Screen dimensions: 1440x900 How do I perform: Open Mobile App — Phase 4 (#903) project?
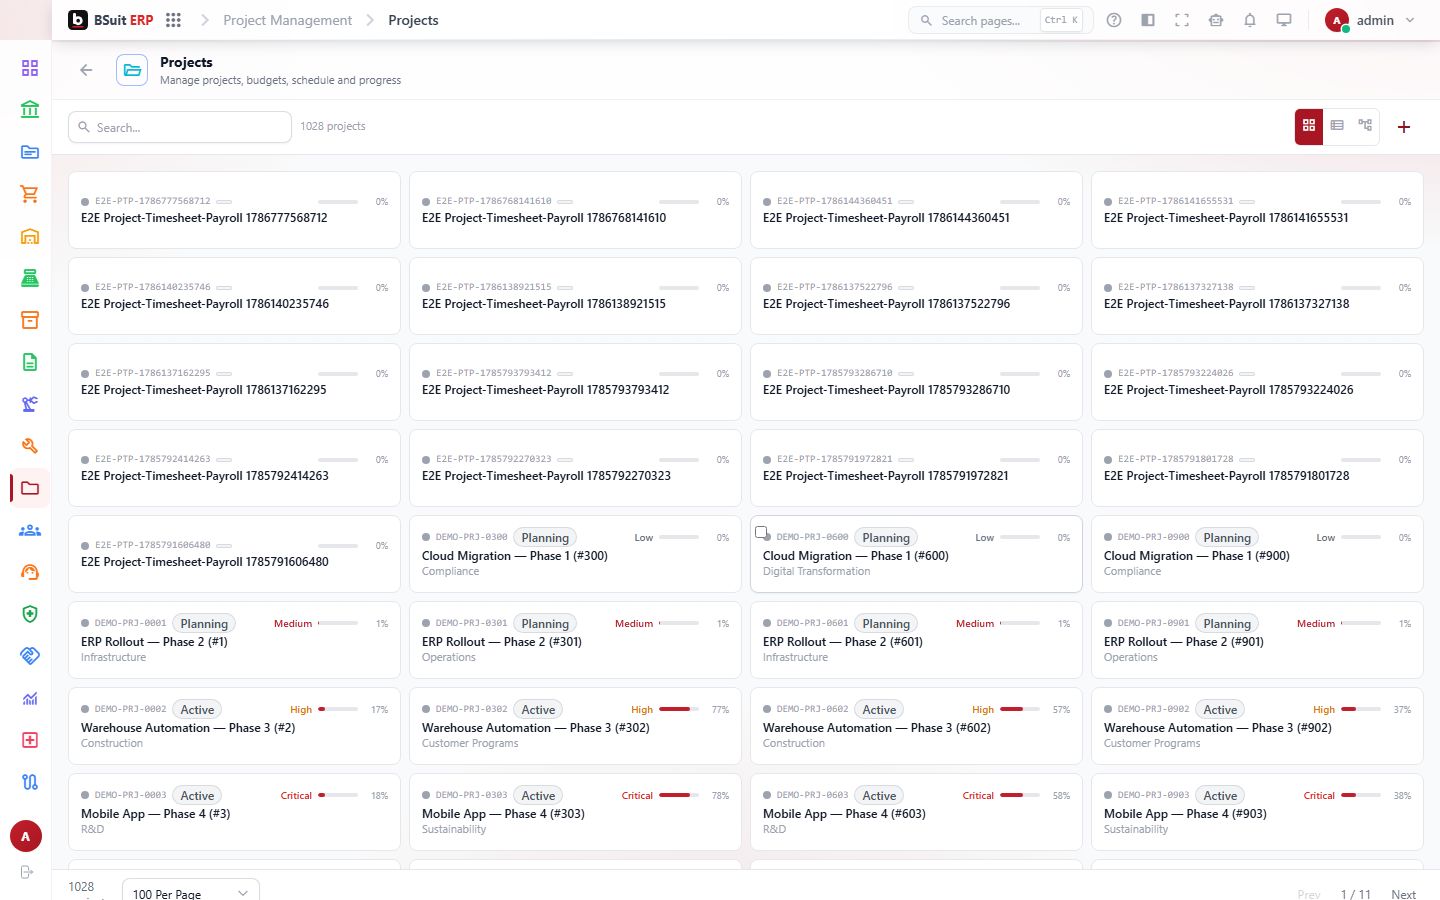pos(1184,814)
